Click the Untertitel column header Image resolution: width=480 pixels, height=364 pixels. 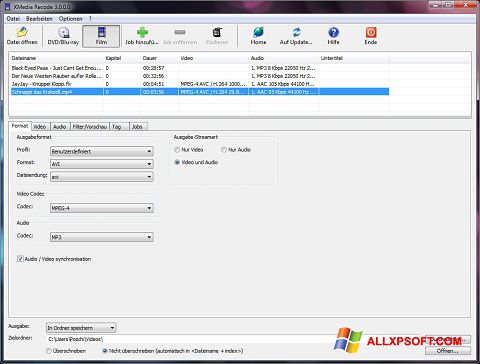(x=354, y=58)
